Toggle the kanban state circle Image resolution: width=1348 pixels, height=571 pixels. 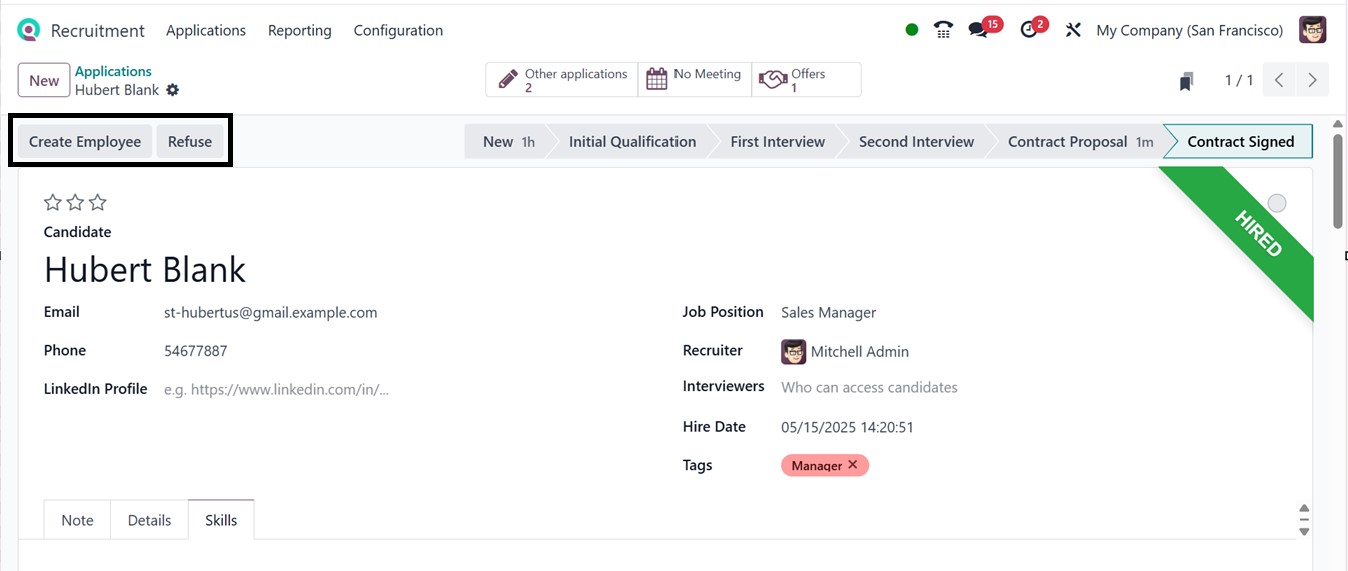[1277, 203]
